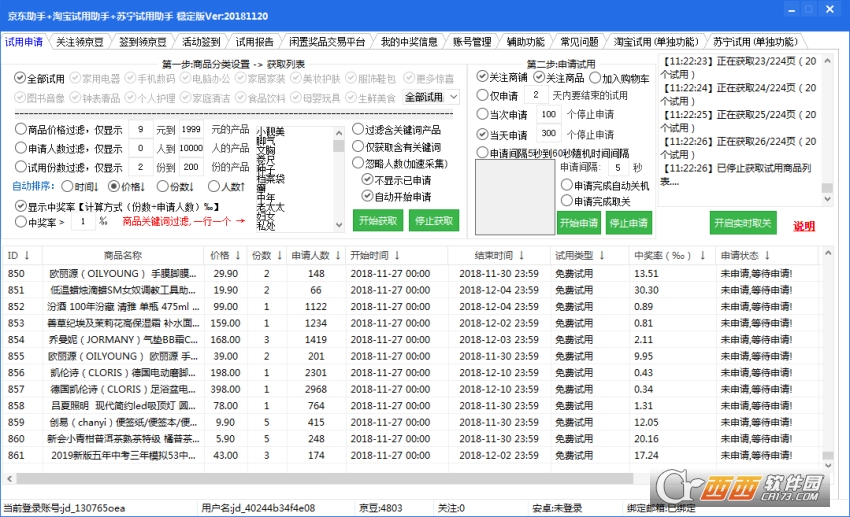Click log panel scrollbar up arrow
Viewport: 850px width, 517px height.
[x=827, y=61]
